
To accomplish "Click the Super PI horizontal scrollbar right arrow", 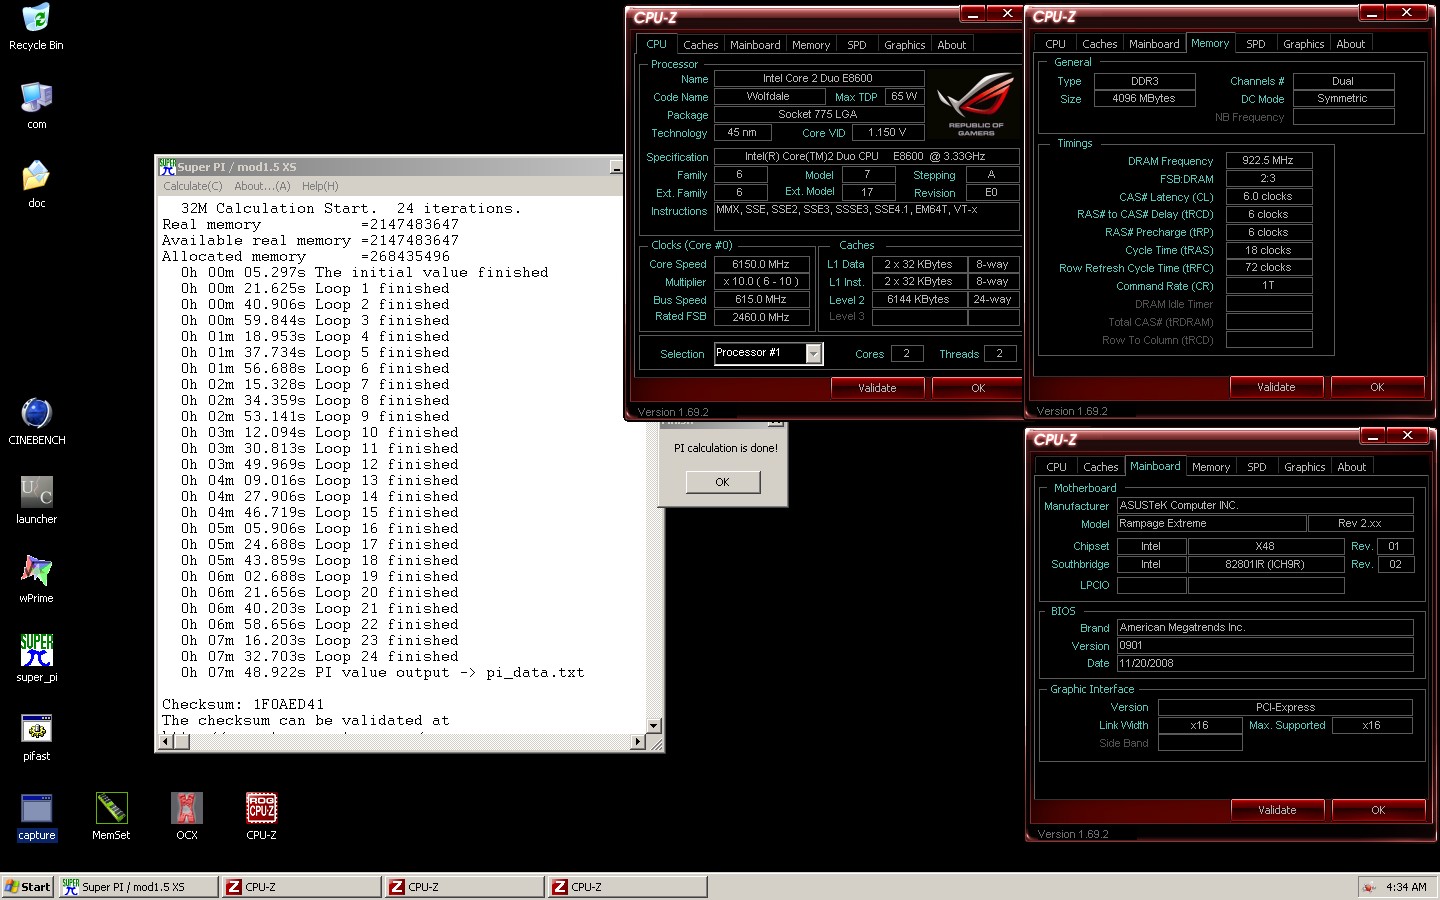I will 638,741.
